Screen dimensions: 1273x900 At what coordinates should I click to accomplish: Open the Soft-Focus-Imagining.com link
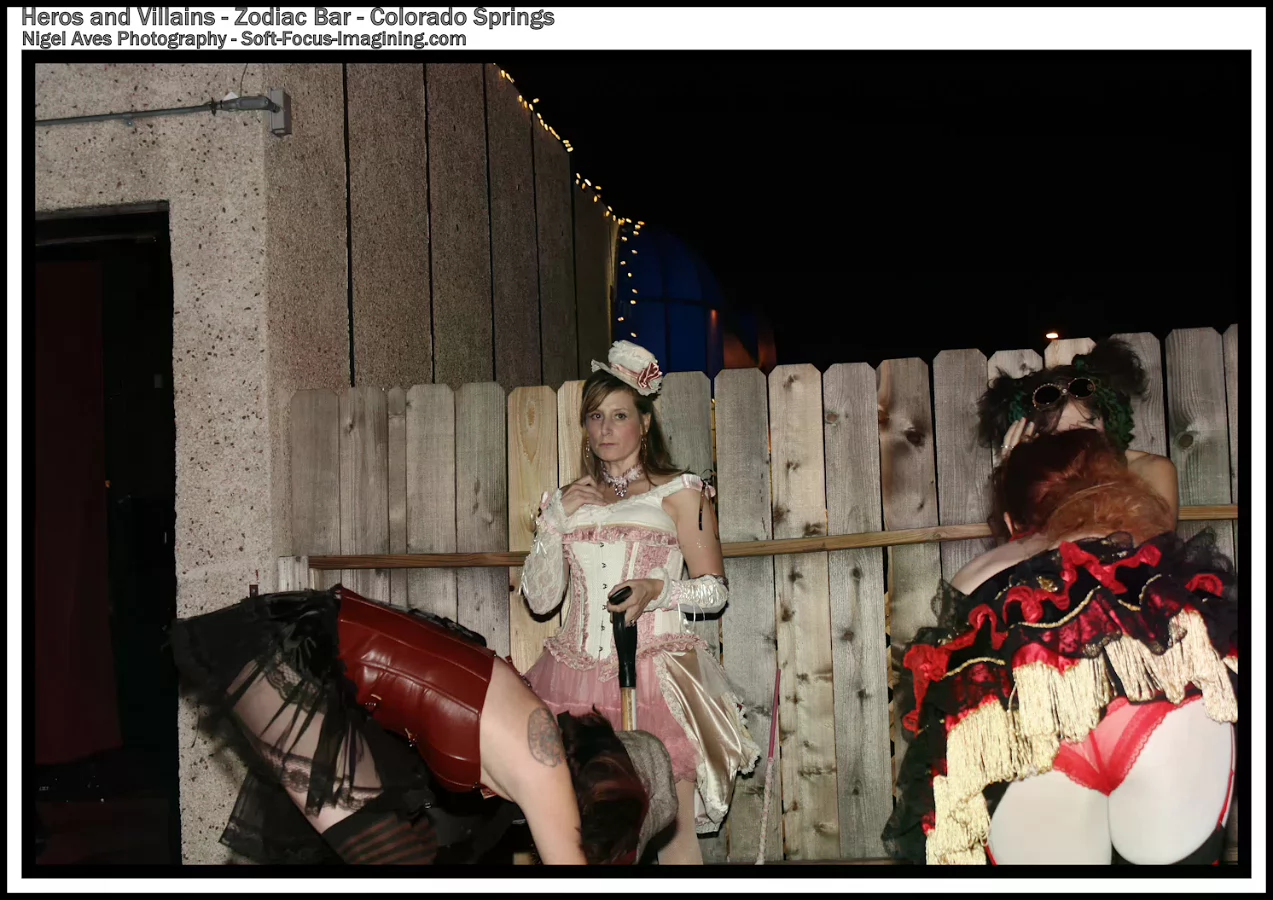[353, 39]
